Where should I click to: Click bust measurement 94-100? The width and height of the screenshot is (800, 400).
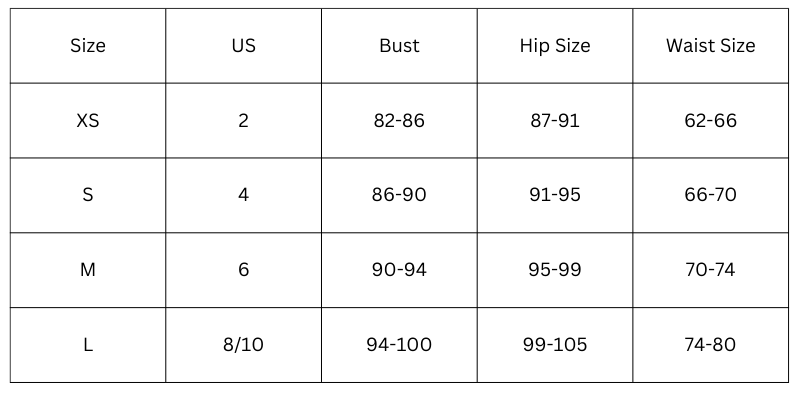tap(399, 345)
